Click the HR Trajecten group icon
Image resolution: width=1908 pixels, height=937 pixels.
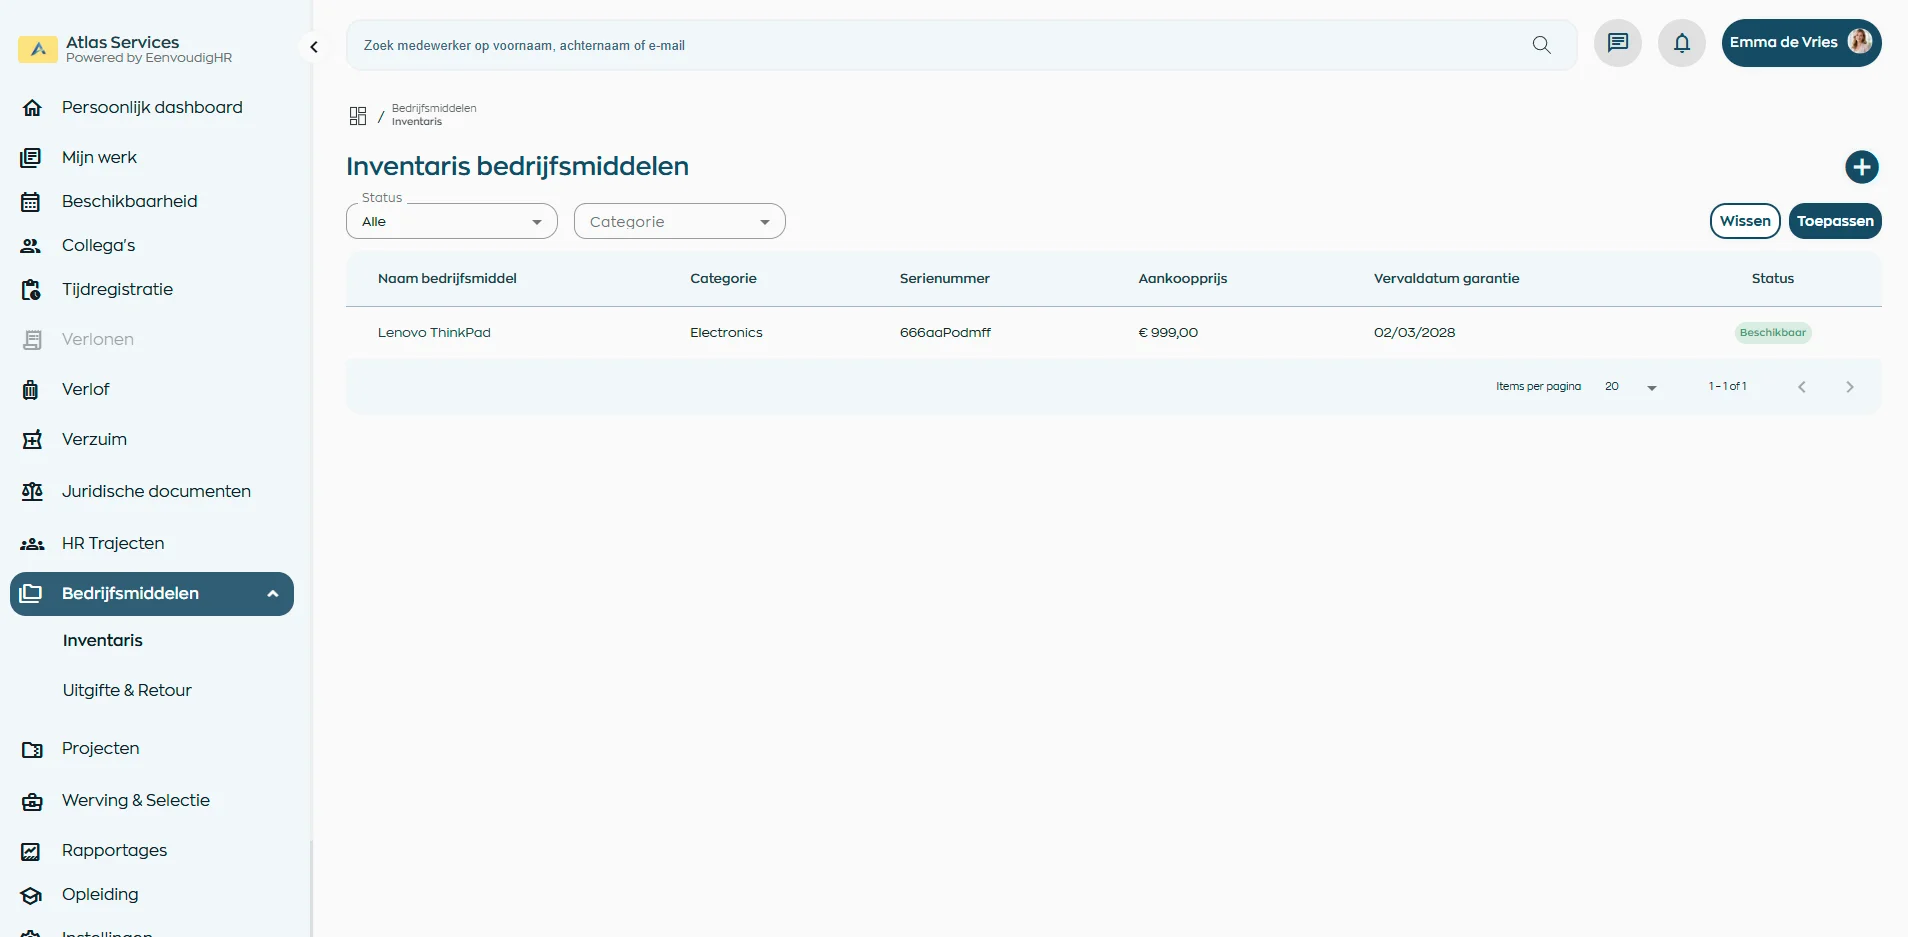coord(32,544)
